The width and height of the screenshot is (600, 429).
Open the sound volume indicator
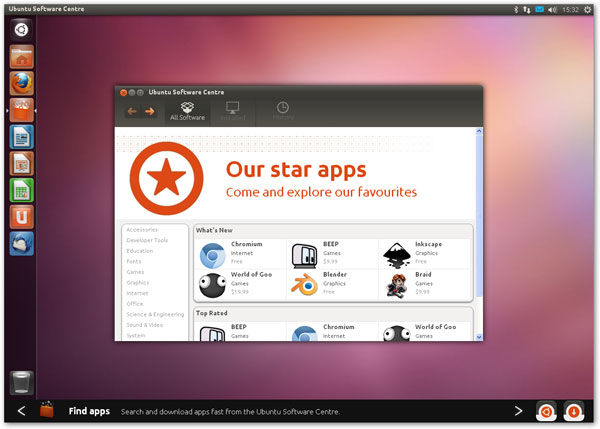[552, 10]
